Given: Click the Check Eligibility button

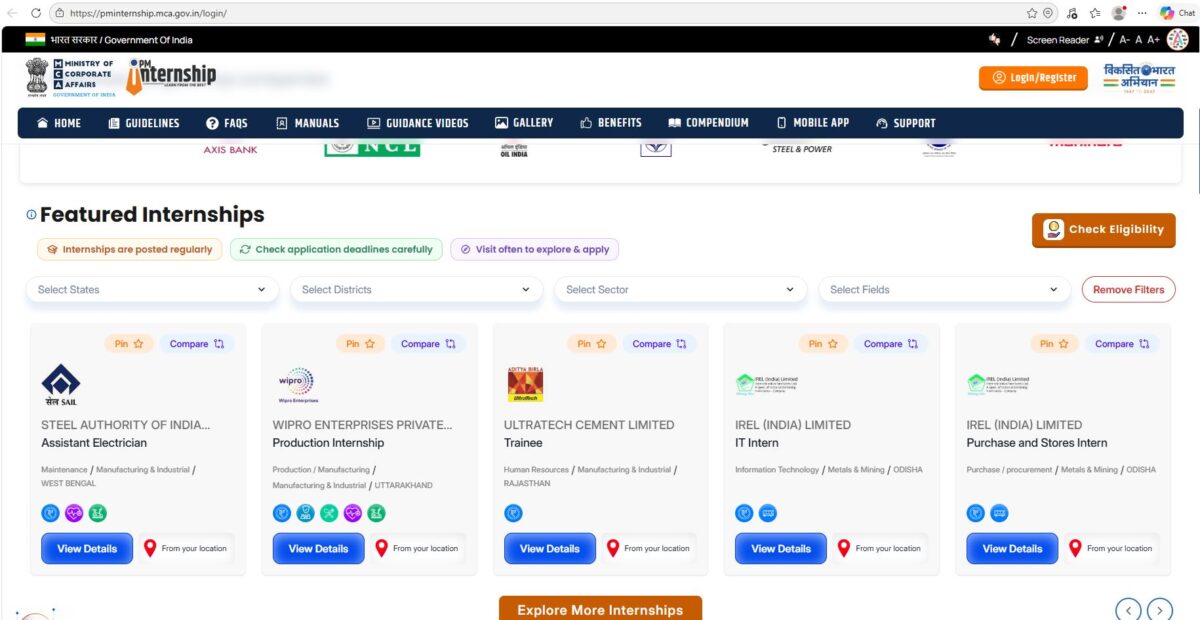Looking at the screenshot, I should [x=1104, y=230].
